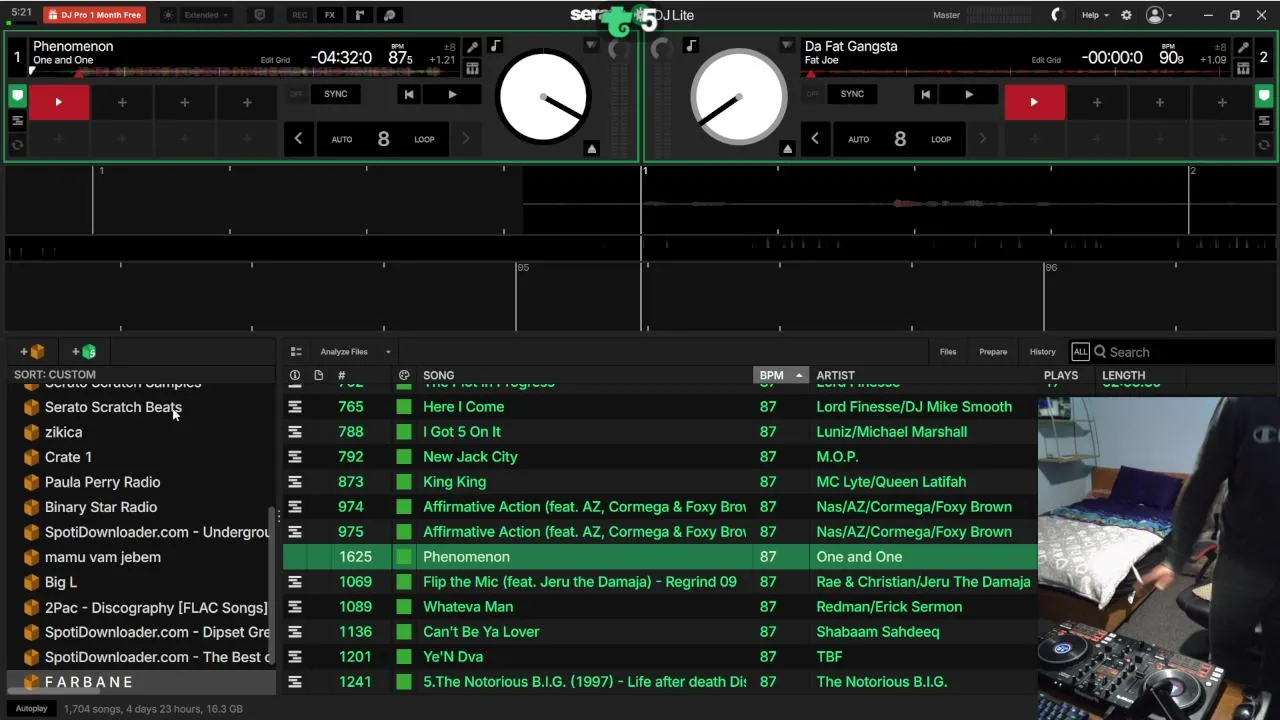Play deck 1

click(452, 94)
